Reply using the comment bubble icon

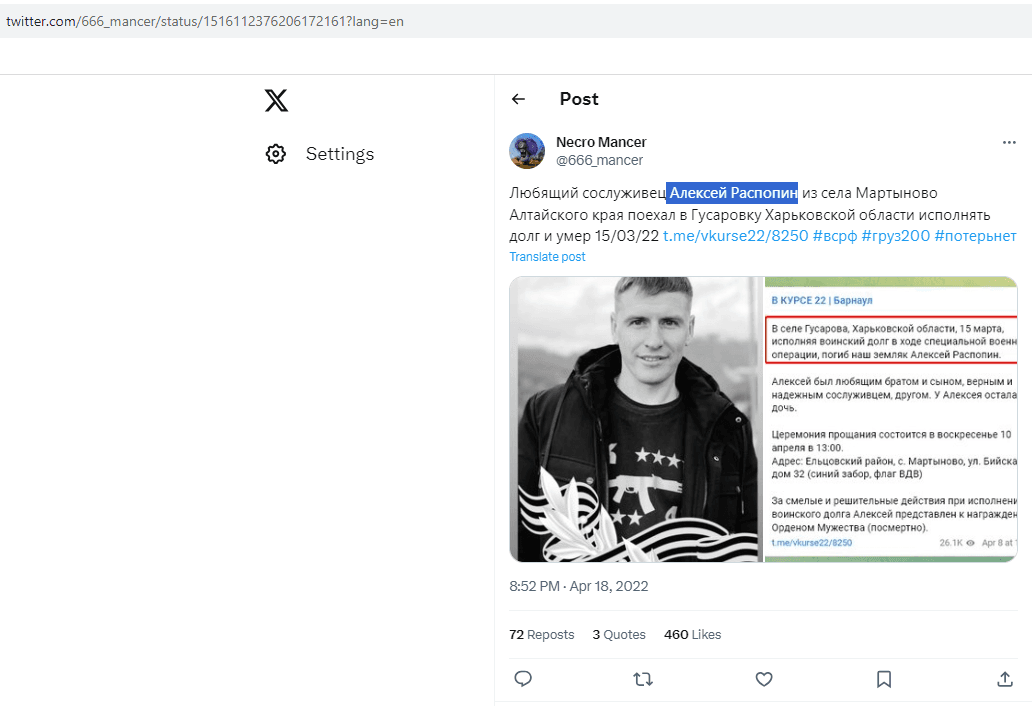point(523,678)
